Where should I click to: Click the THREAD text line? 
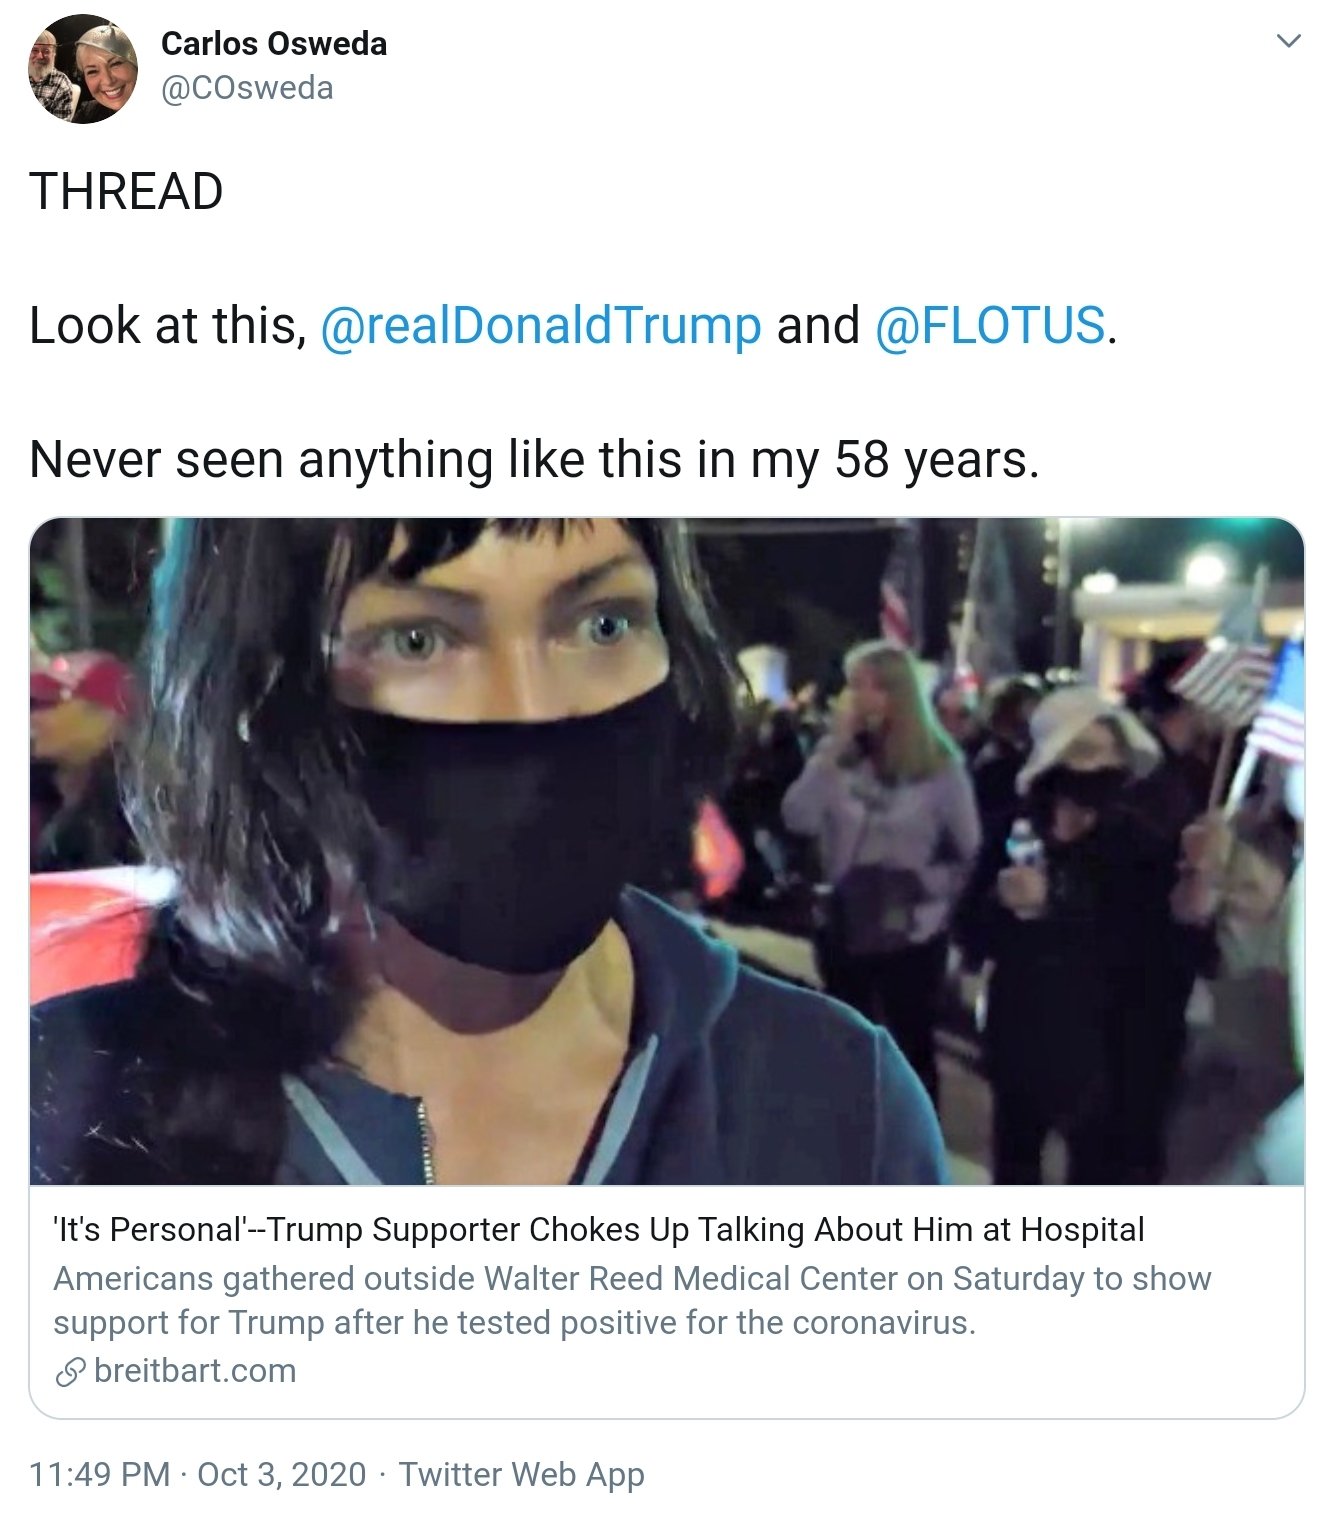pos(126,192)
